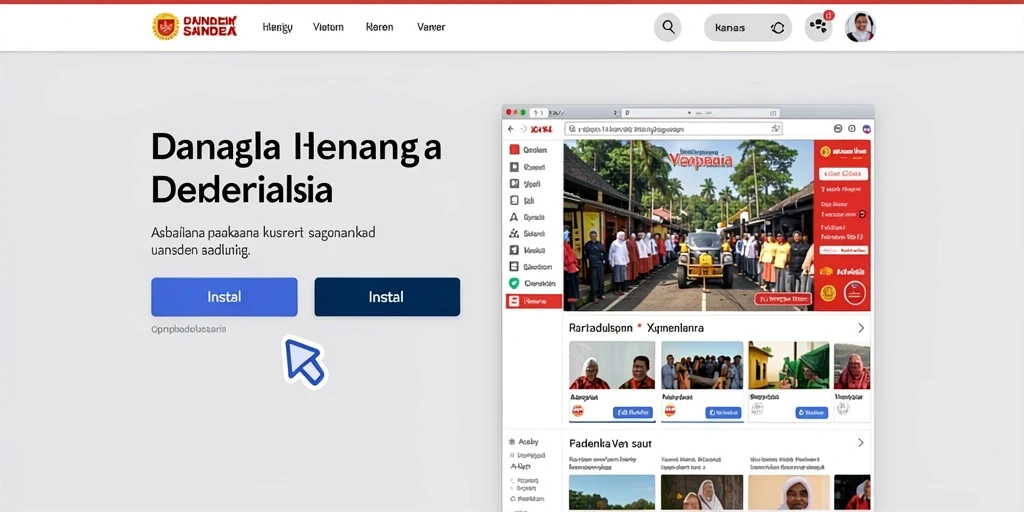Click red outlined button on the street photo

(782, 299)
